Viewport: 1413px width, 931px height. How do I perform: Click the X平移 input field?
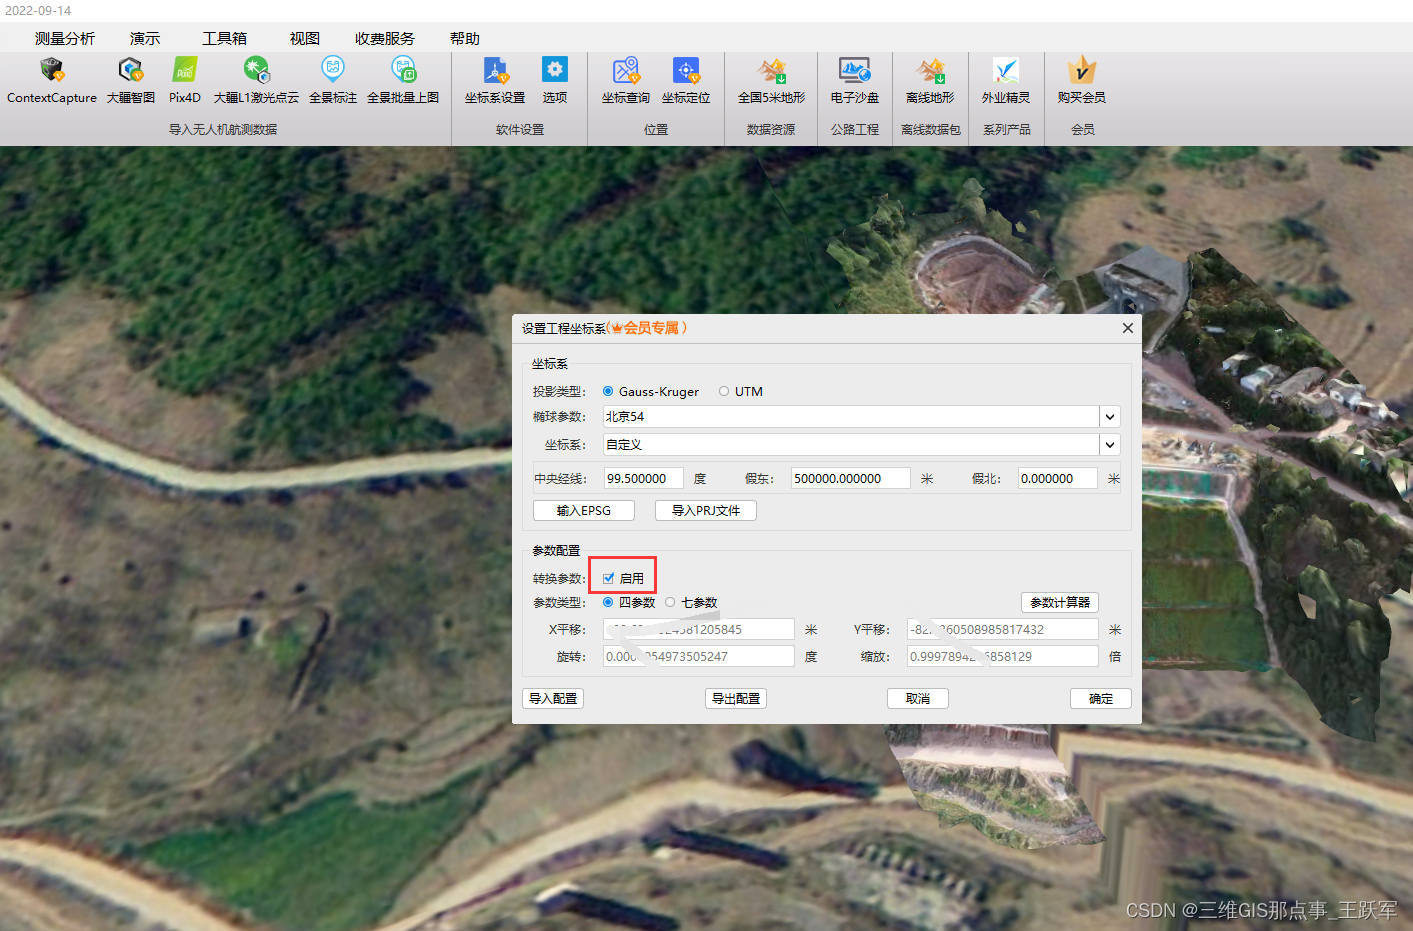click(699, 629)
